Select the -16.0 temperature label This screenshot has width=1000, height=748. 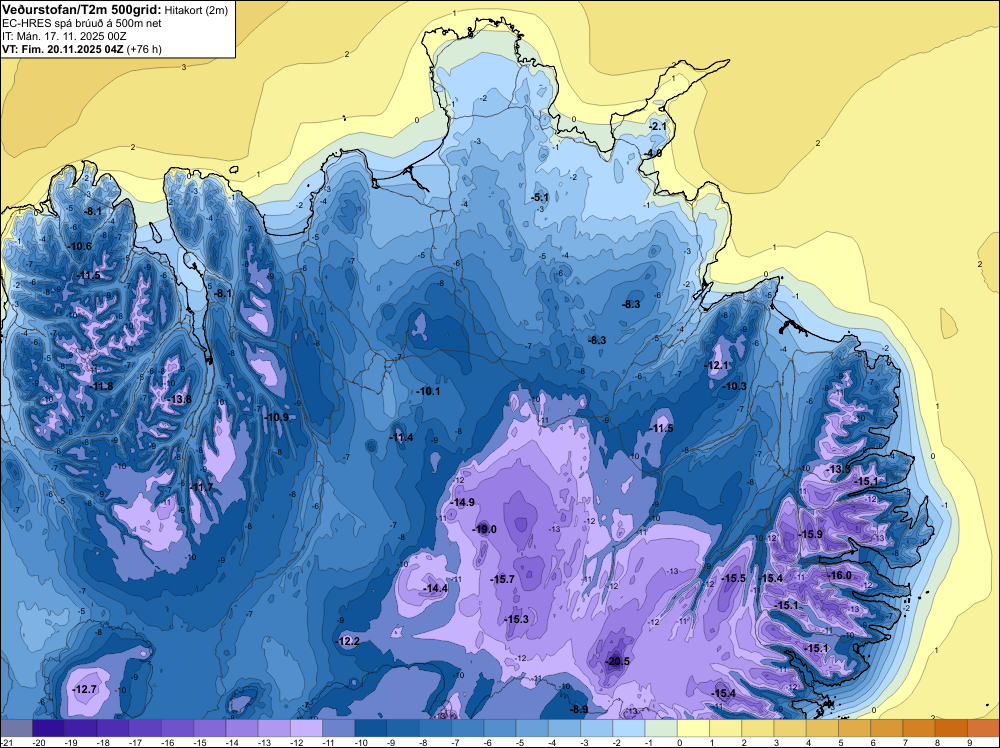(x=839, y=575)
